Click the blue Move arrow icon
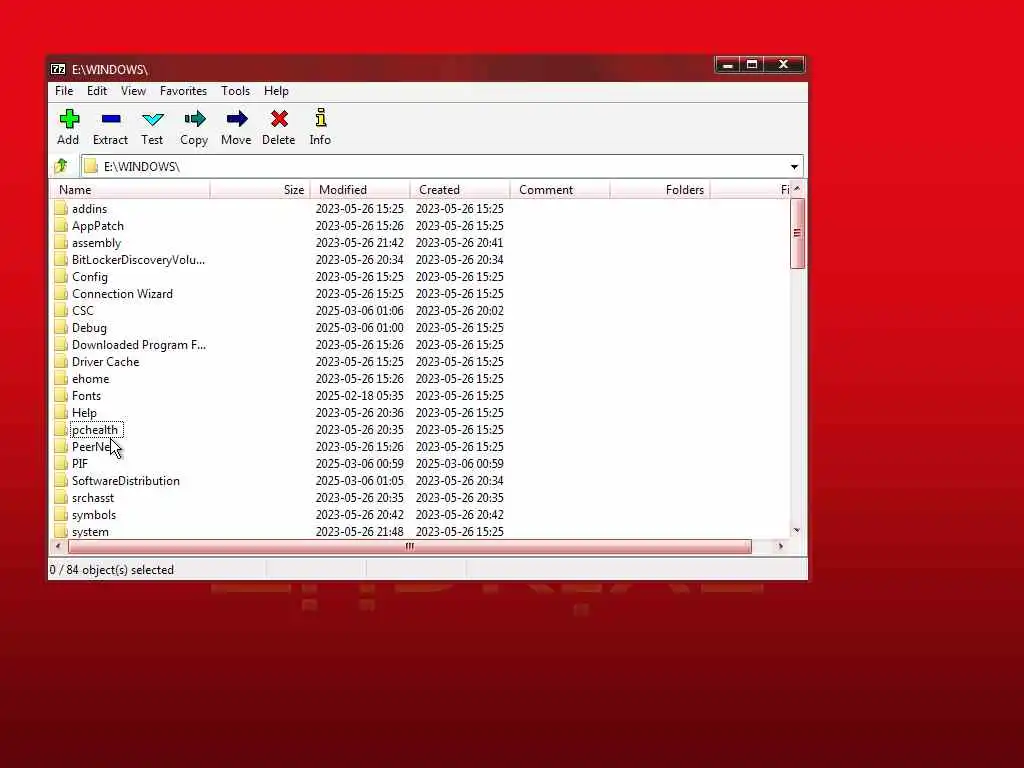 236,119
